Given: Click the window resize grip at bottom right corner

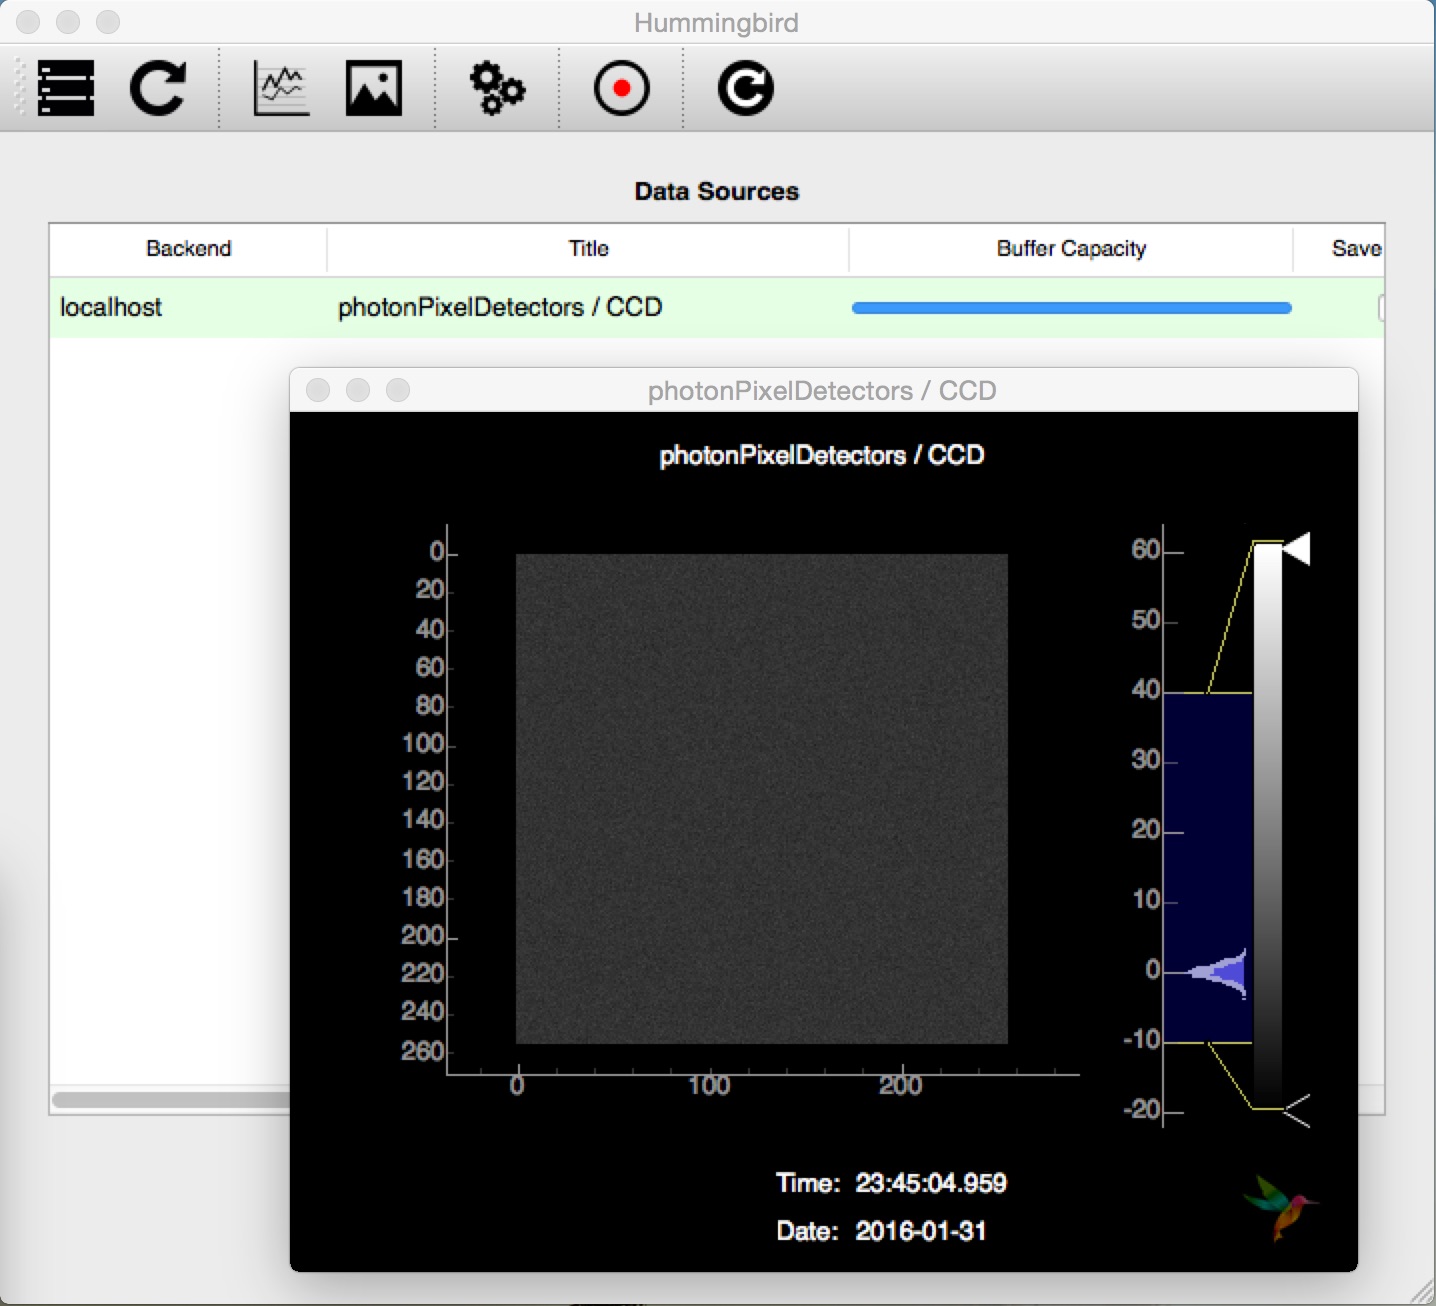Looking at the screenshot, I should click(1422, 1293).
